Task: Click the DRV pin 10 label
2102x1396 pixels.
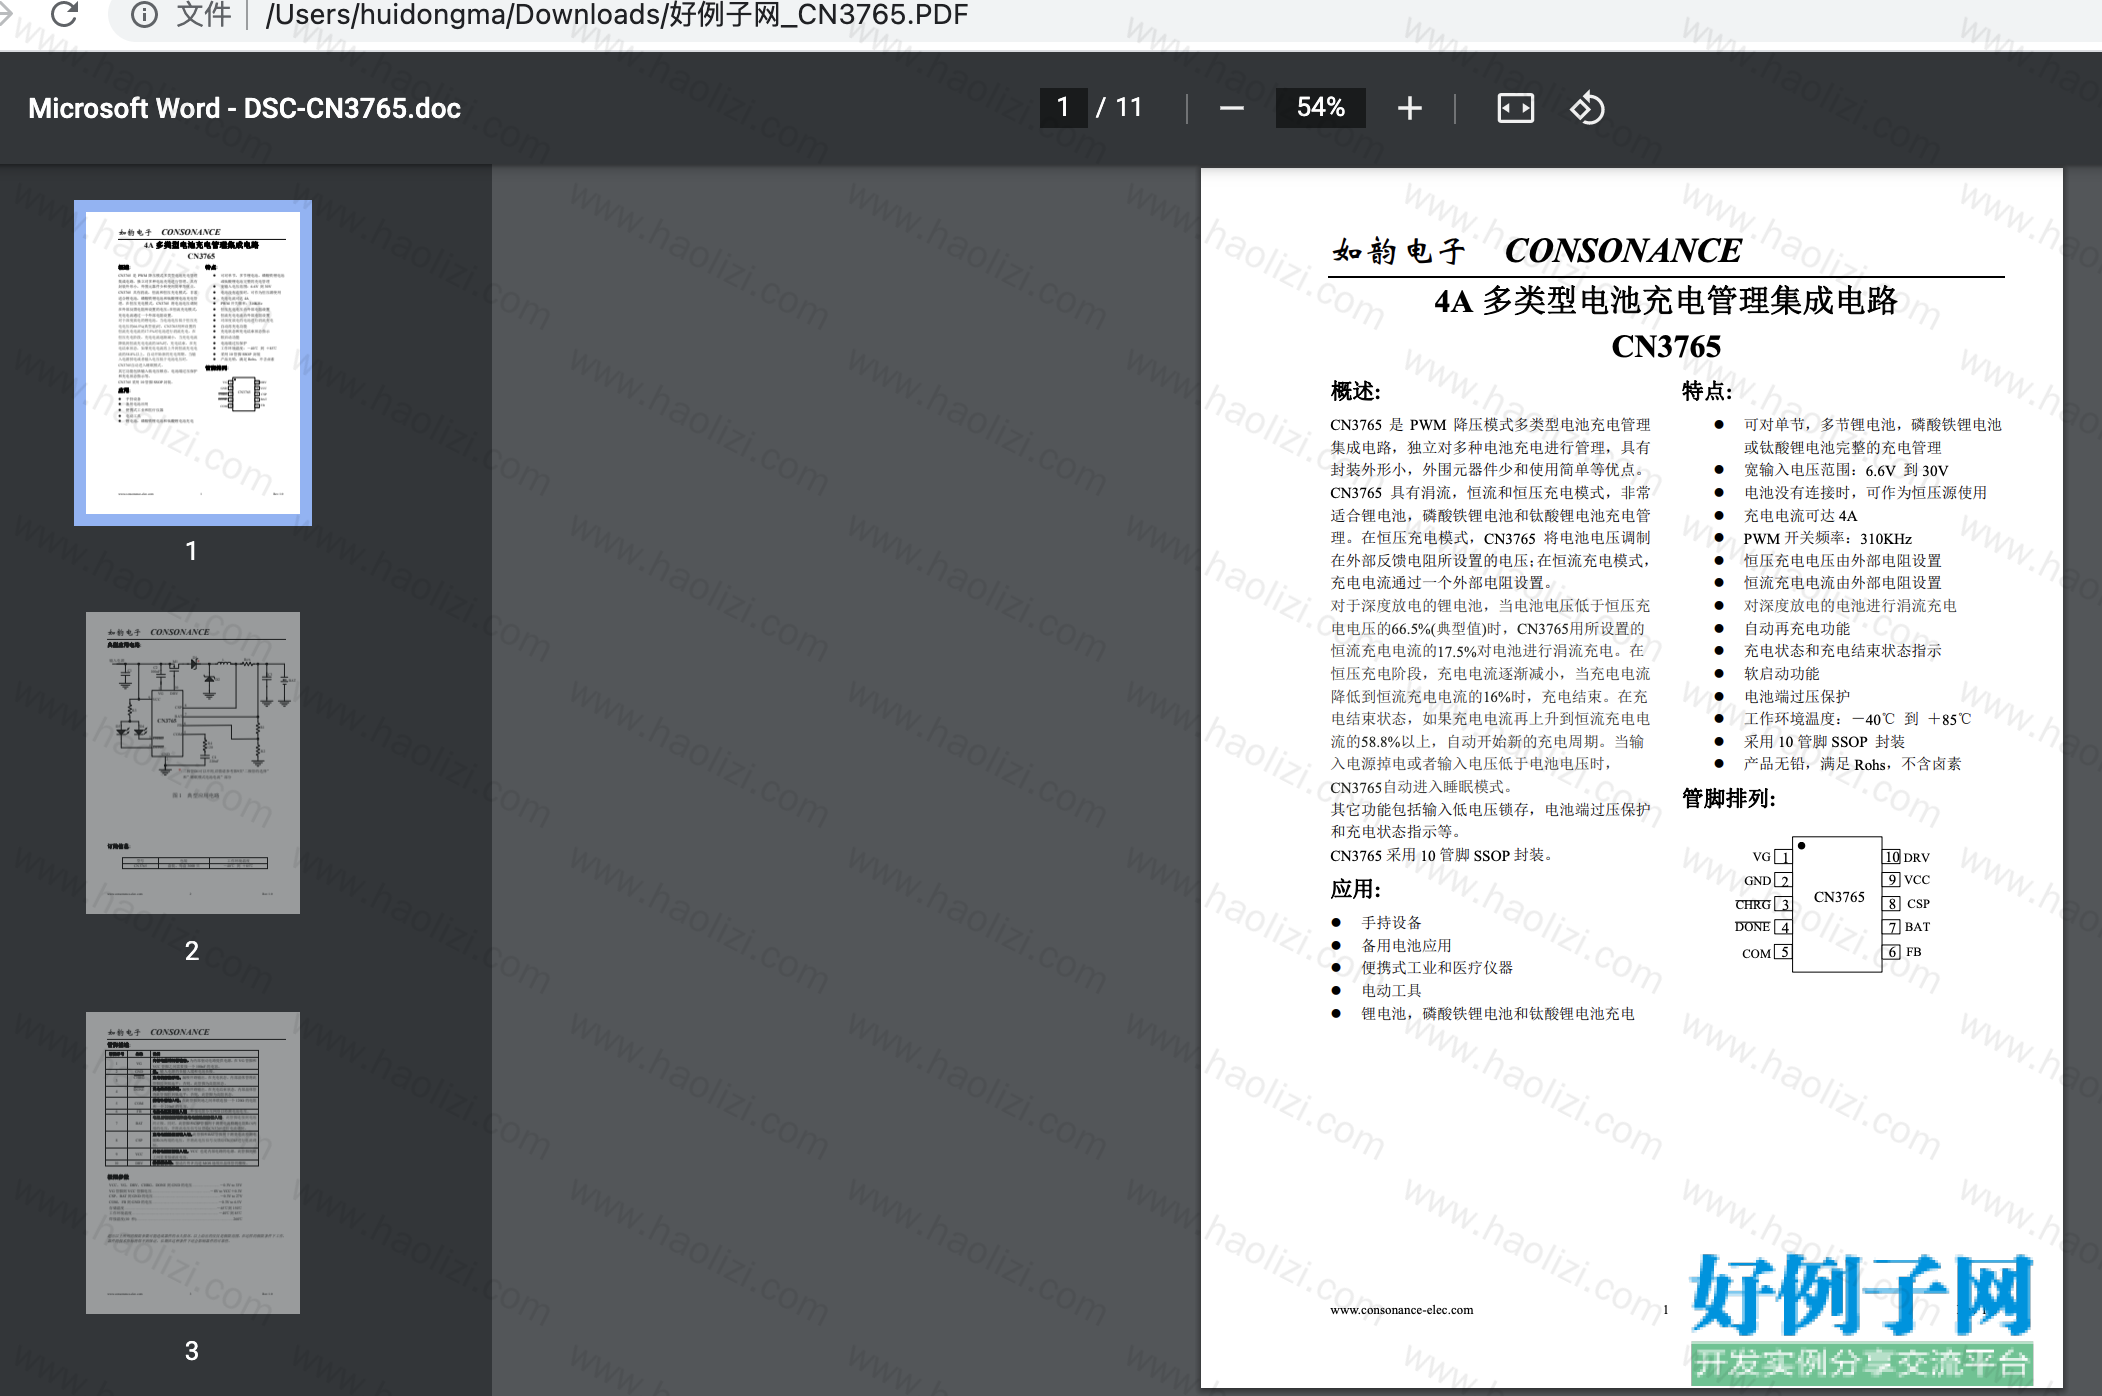Action: 1916,857
